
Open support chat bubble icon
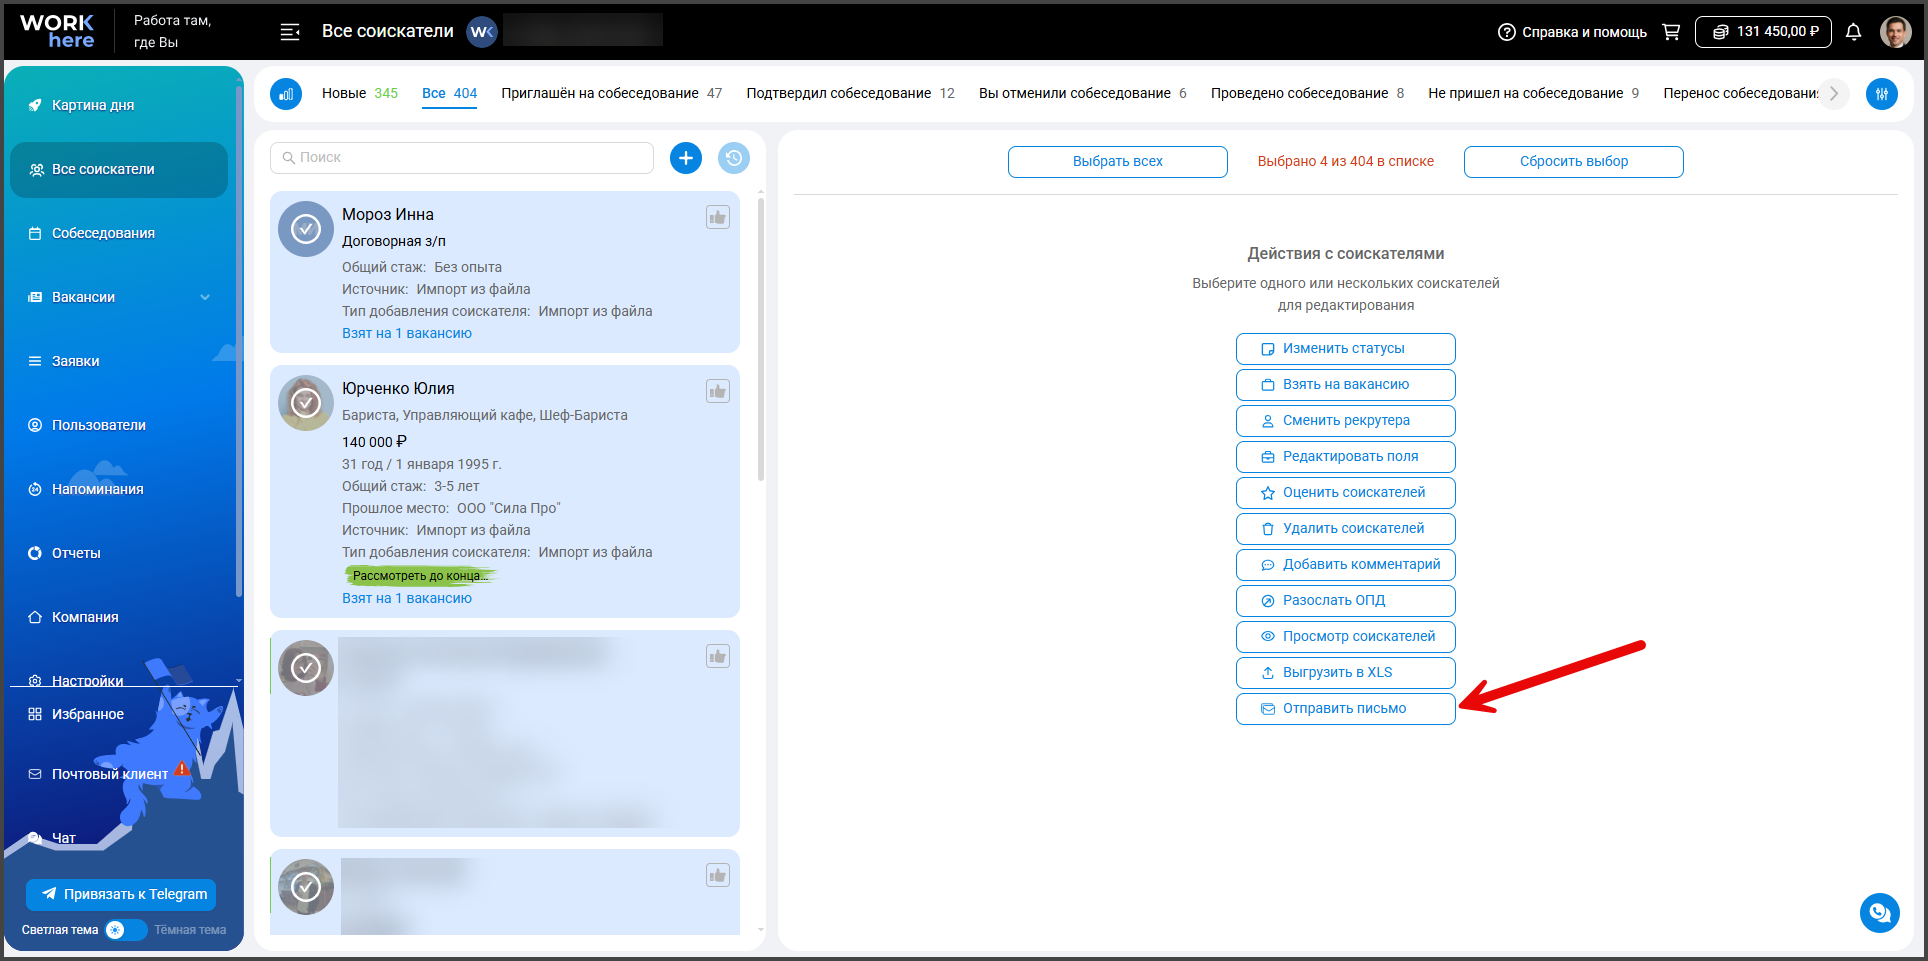(x=1880, y=912)
